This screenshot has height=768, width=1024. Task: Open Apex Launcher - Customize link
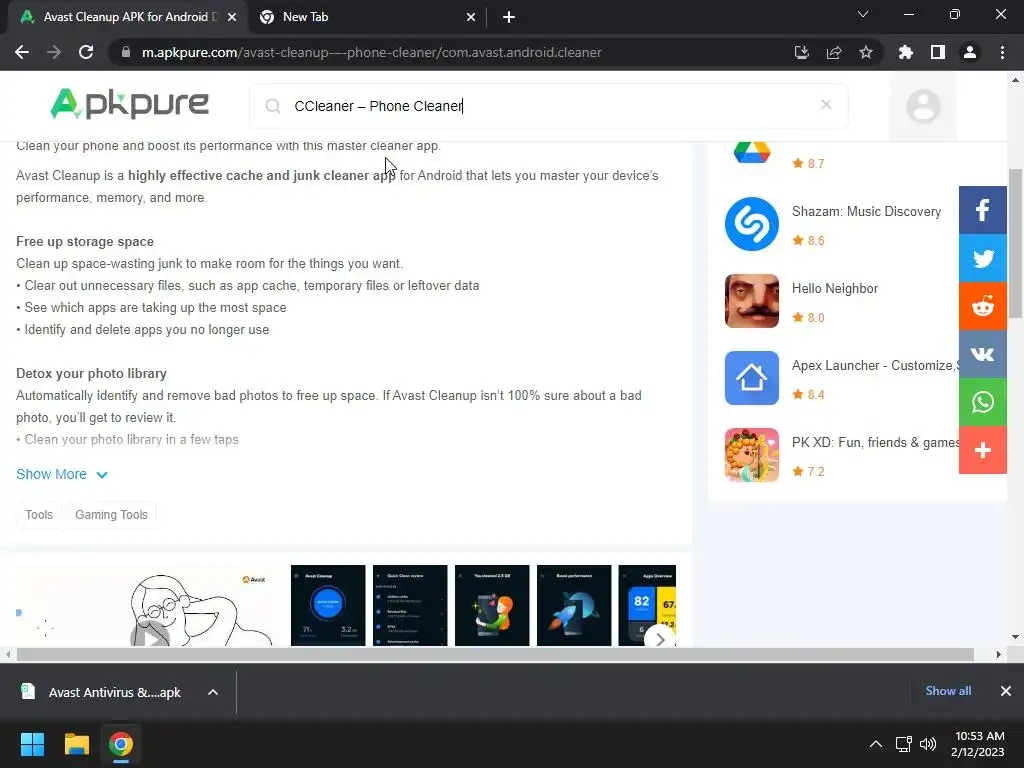875,366
